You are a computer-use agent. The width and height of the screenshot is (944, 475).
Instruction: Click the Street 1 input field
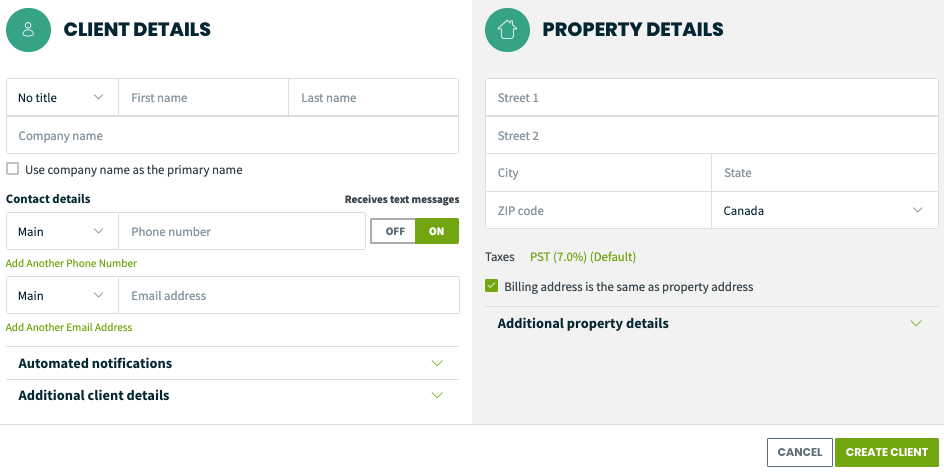click(x=712, y=98)
